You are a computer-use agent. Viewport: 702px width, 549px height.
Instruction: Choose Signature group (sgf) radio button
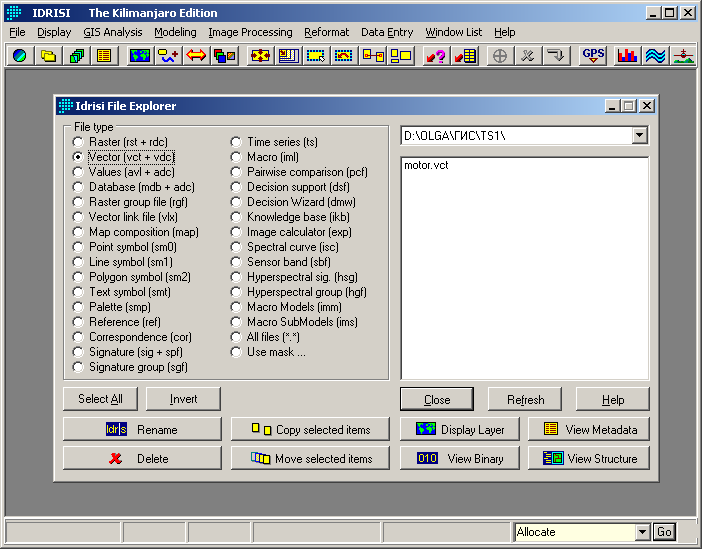coord(130,367)
